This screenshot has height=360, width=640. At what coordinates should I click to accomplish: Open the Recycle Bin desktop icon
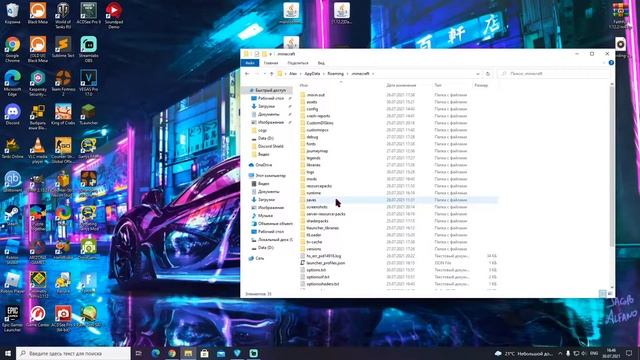pyautogui.click(x=12, y=13)
